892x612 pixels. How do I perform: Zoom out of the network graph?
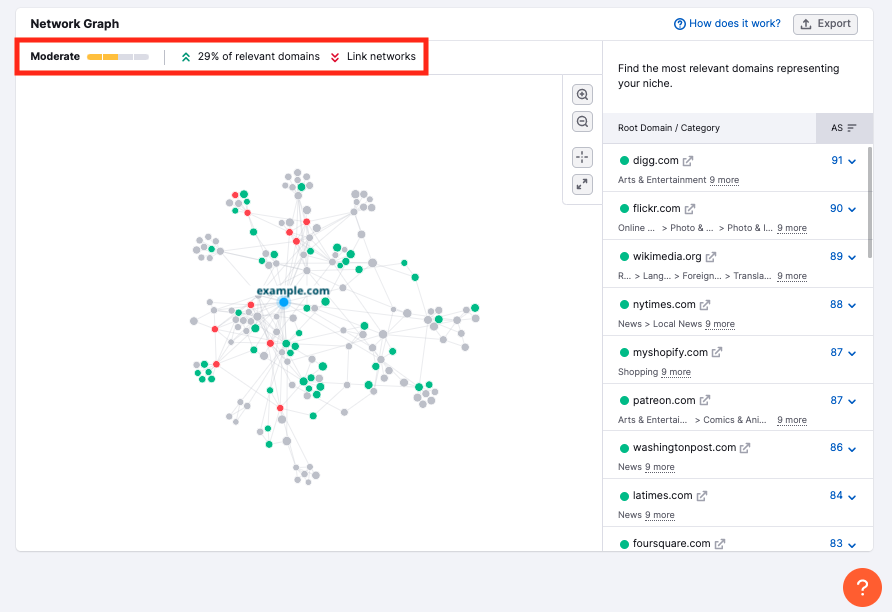pyautogui.click(x=582, y=122)
